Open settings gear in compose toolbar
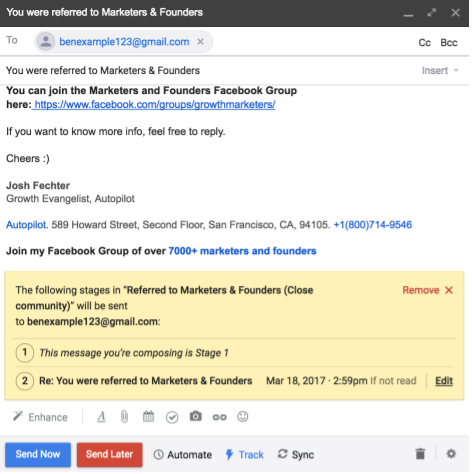The width and height of the screenshot is (472, 474). [451, 454]
